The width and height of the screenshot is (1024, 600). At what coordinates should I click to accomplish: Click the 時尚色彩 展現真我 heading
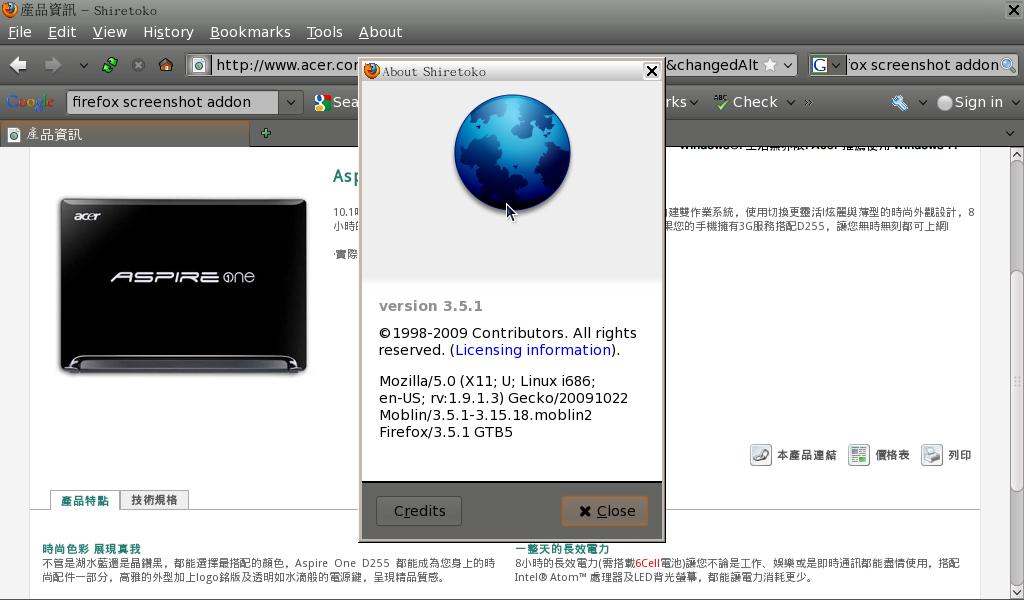91,549
